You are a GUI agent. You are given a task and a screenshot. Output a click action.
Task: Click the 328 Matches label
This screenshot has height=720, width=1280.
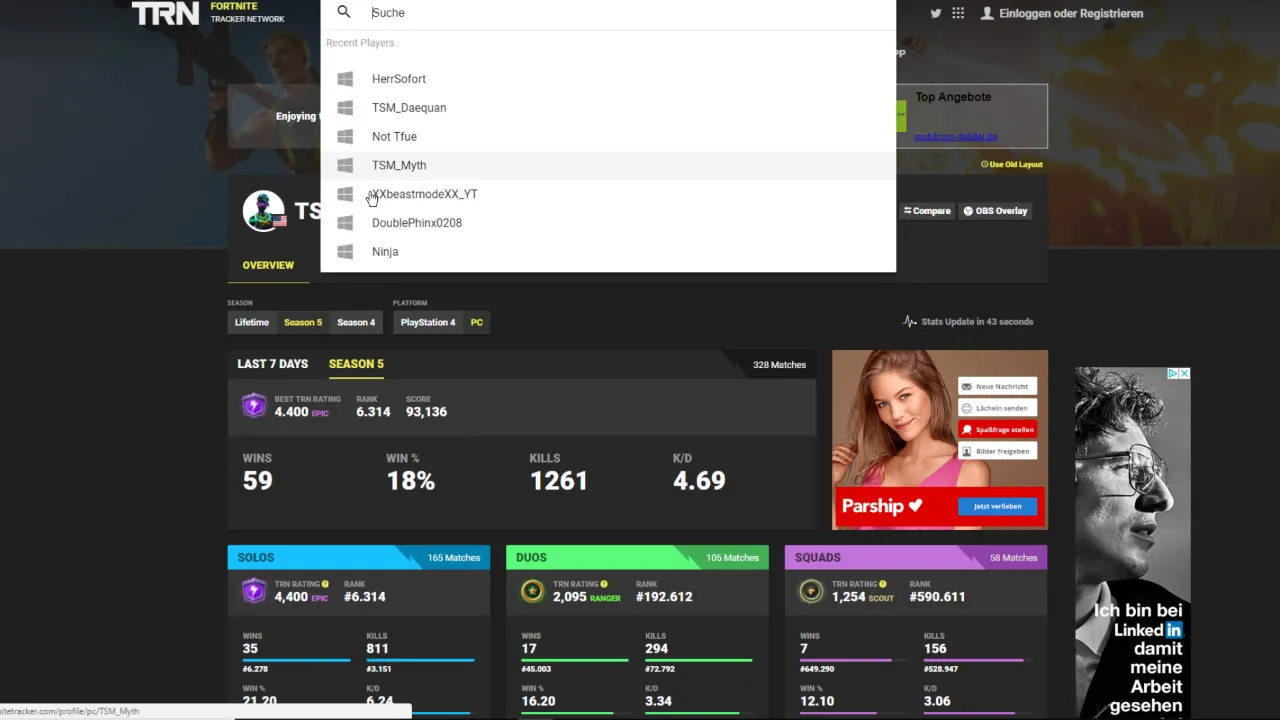(x=779, y=365)
